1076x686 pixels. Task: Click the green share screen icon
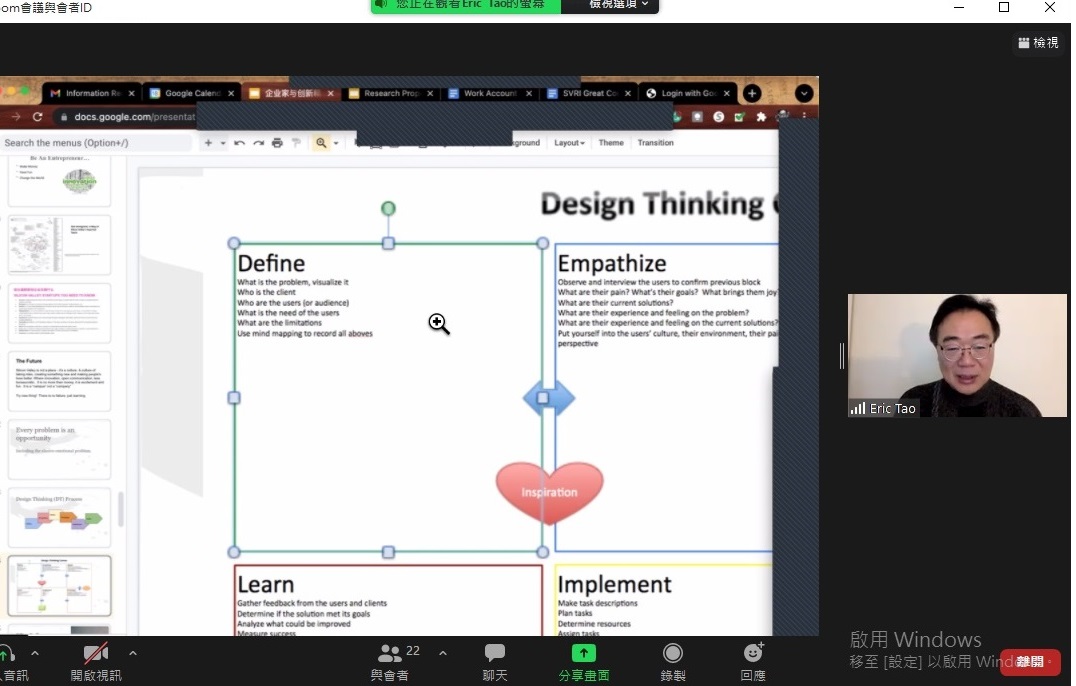583,653
